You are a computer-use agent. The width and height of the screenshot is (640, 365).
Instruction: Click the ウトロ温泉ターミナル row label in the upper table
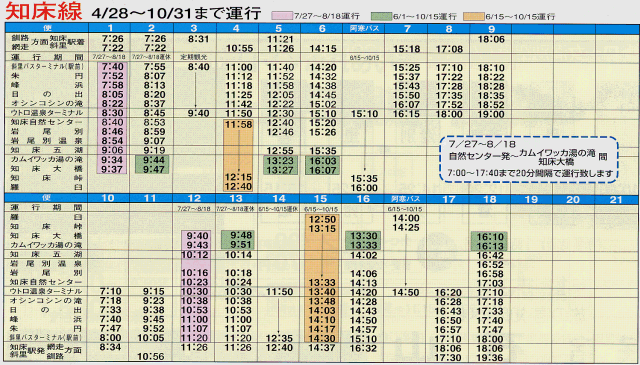(x=47, y=113)
